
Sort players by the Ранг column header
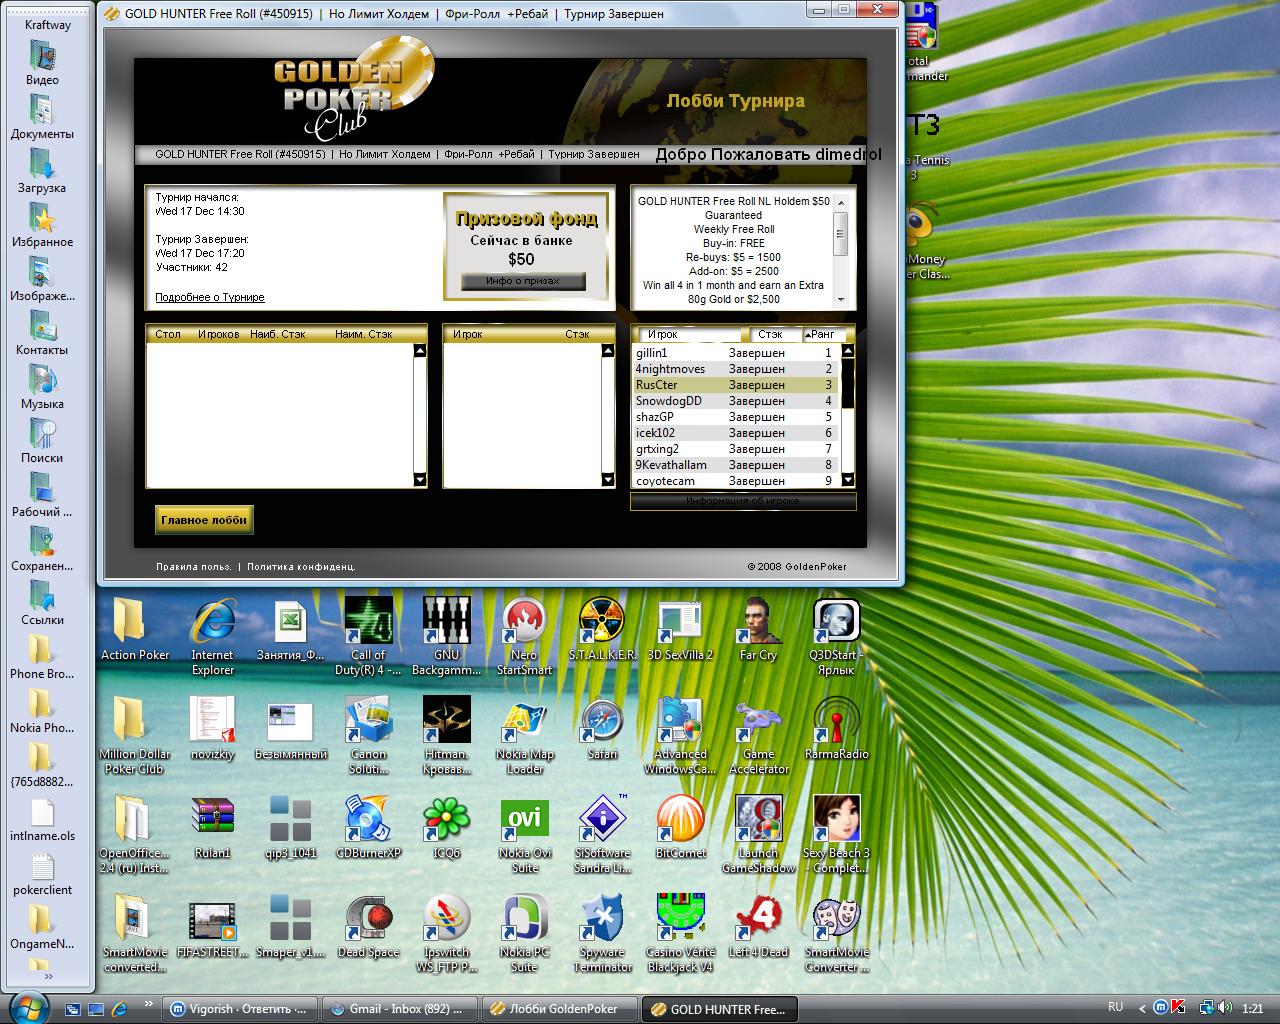823,335
